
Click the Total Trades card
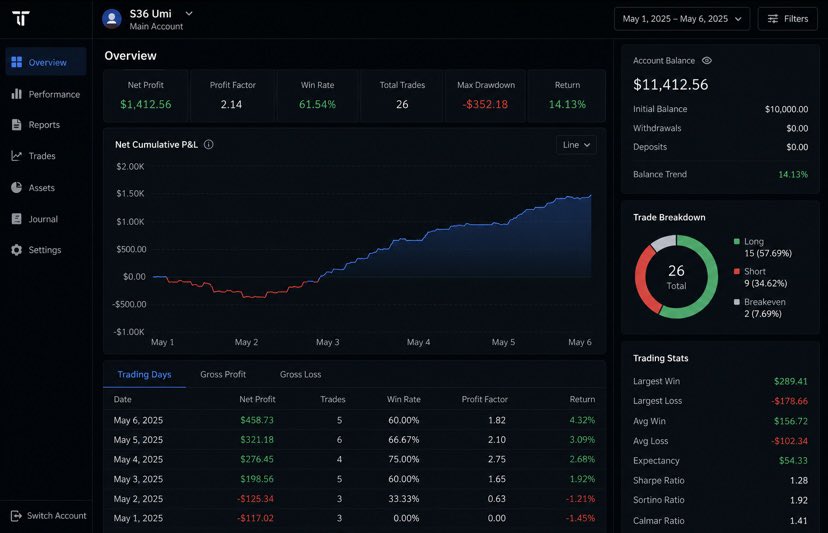coord(402,96)
